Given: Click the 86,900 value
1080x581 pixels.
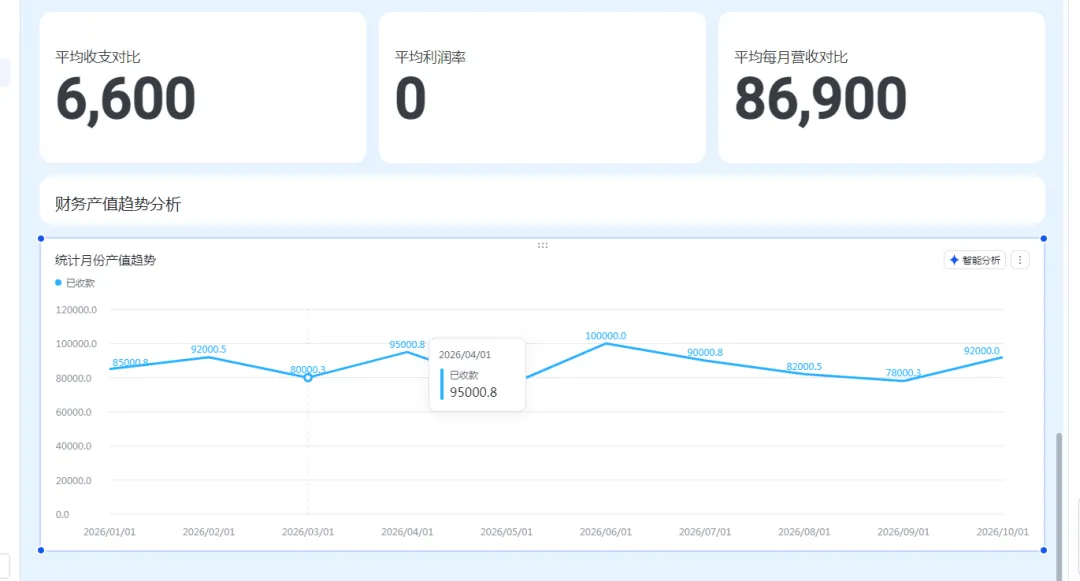Looking at the screenshot, I should pos(820,100).
